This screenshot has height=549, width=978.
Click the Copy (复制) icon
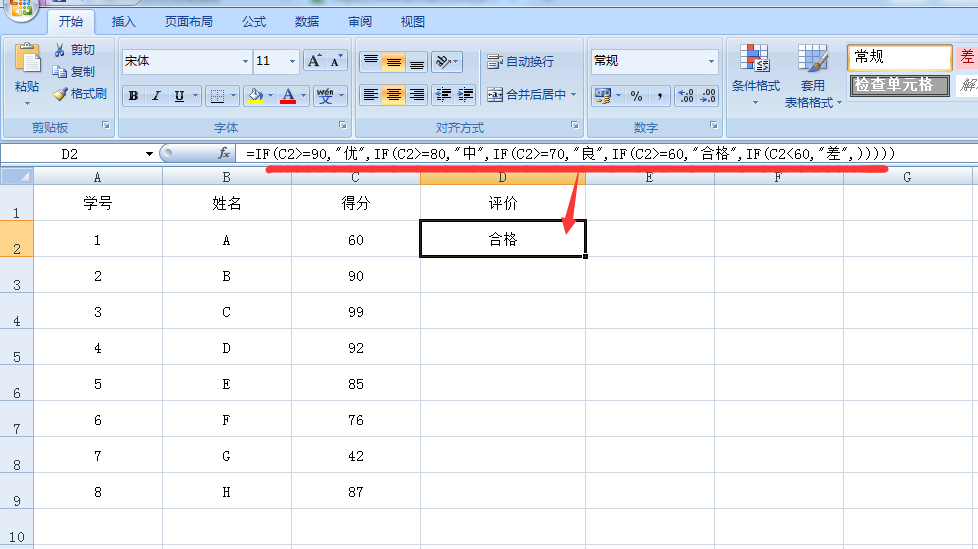pyautogui.click(x=60, y=72)
